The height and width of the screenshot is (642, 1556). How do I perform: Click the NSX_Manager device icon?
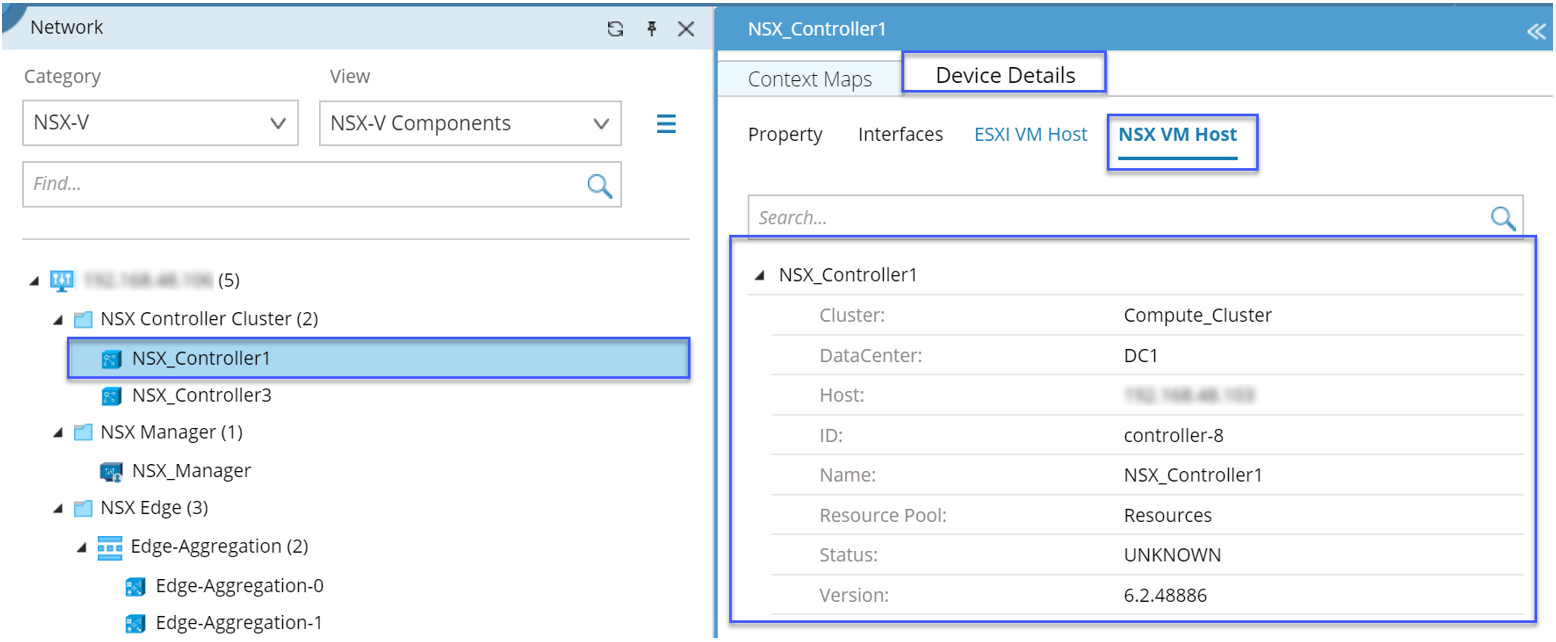pyautogui.click(x=111, y=471)
